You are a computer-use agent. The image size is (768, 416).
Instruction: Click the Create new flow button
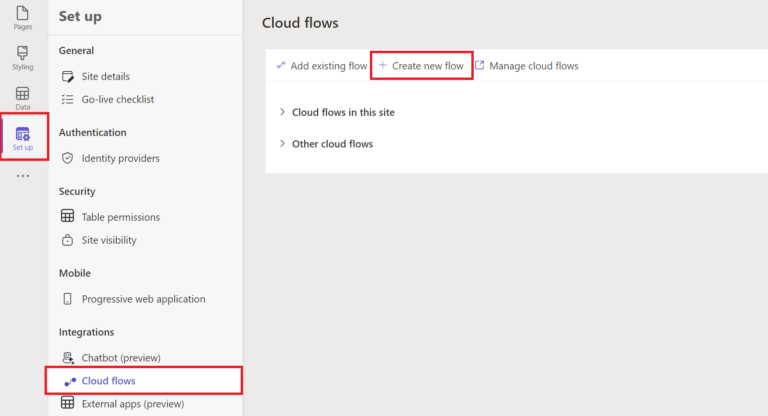(x=420, y=66)
